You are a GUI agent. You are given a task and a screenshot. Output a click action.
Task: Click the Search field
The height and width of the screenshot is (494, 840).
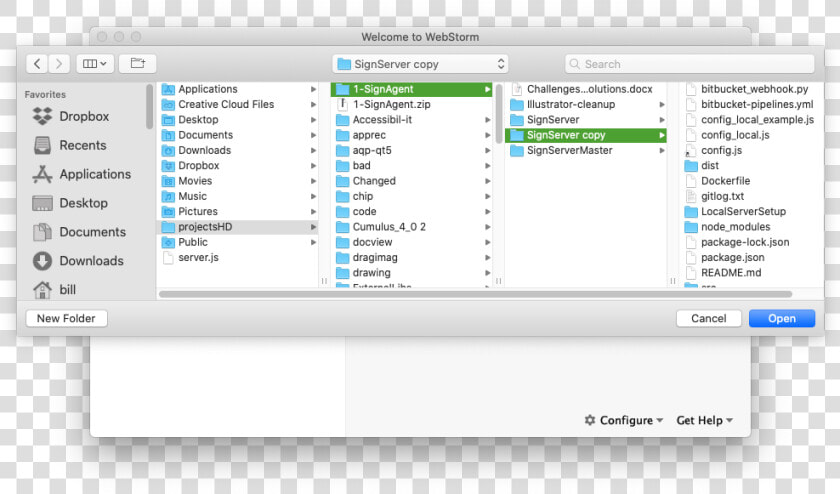coord(689,64)
